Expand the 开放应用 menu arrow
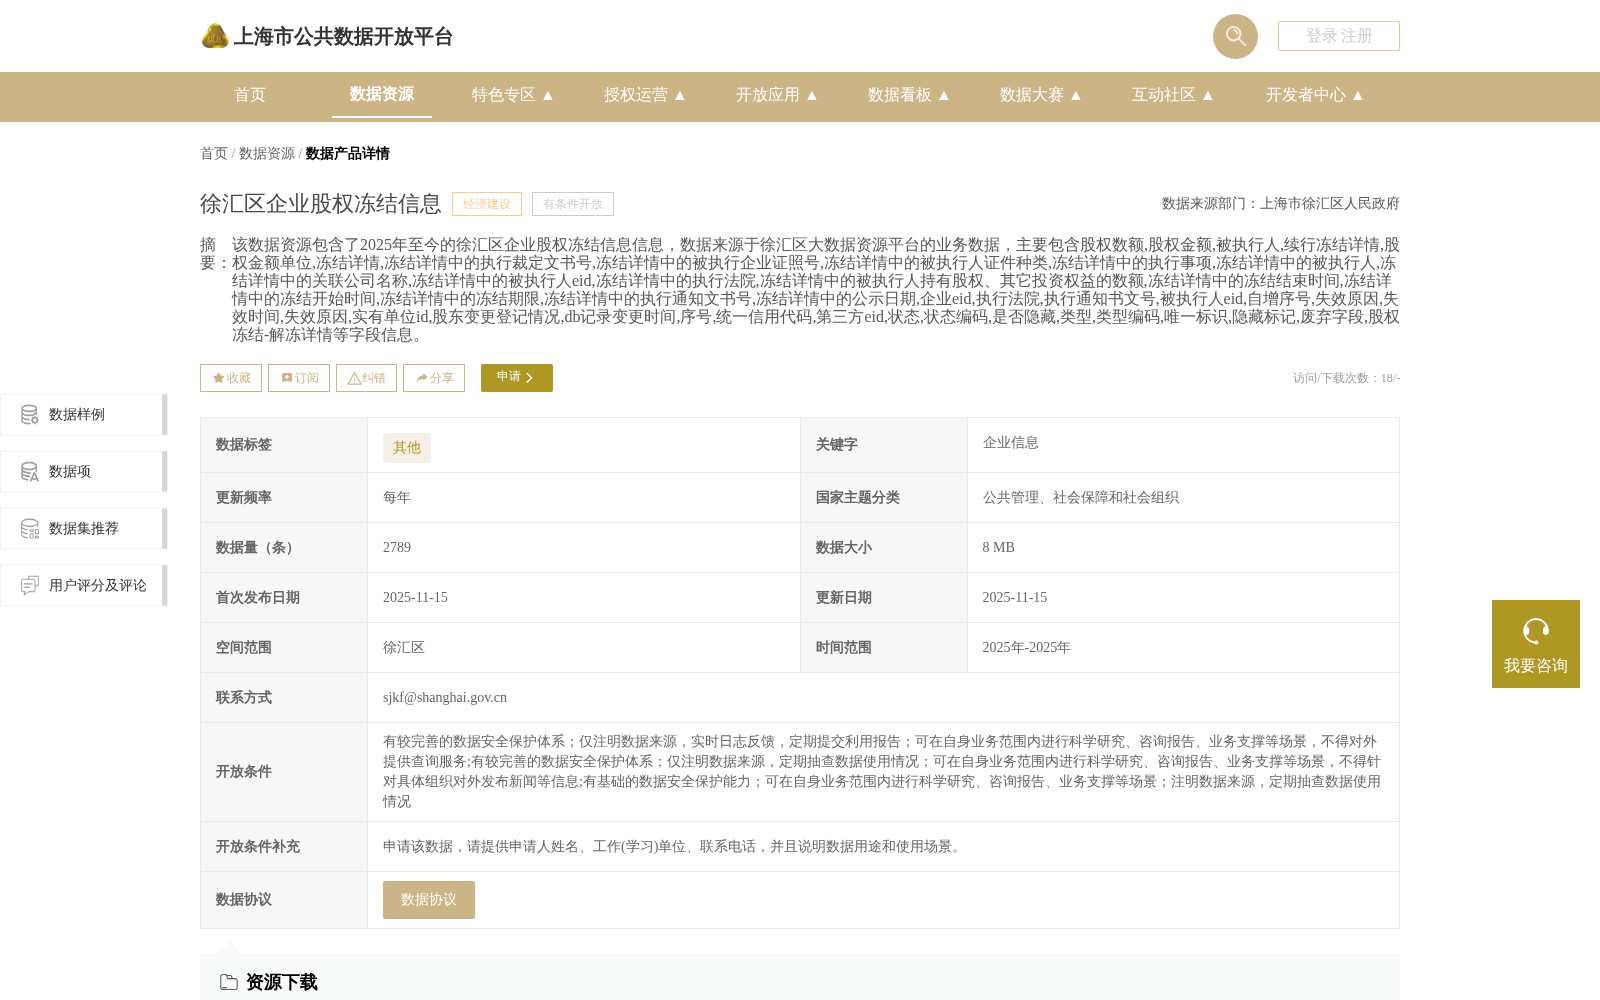 click(x=812, y=95)
